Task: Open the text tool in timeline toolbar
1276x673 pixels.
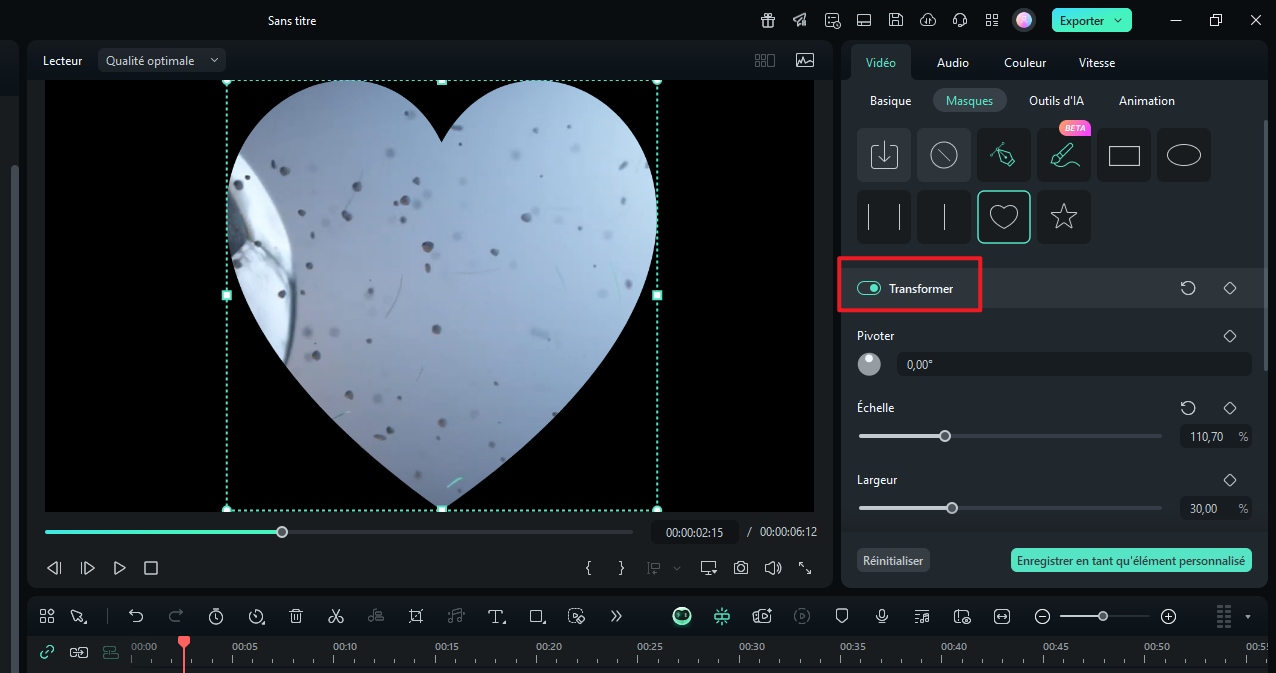Action: [x=496, y=616]
